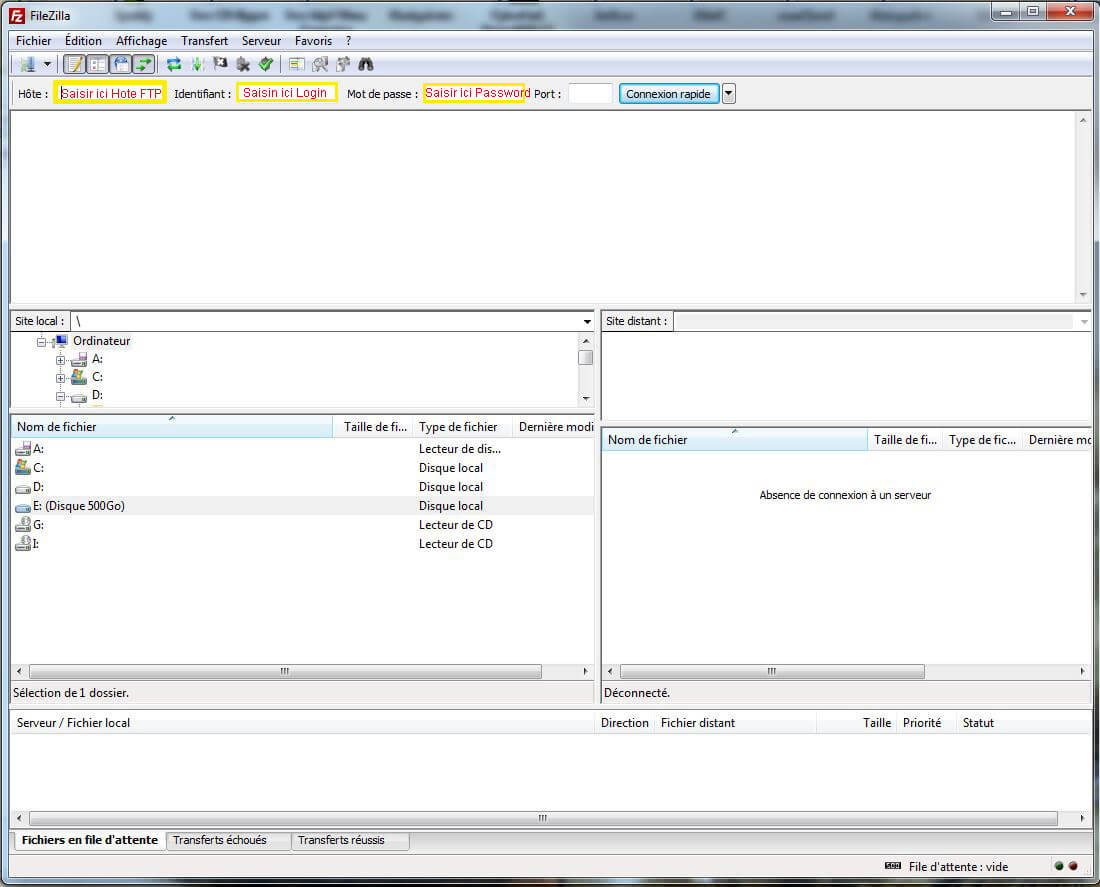Open the Fichier menu
Image resolution: width=1100 pixels, height=887 pixels.
pos(34,41)
